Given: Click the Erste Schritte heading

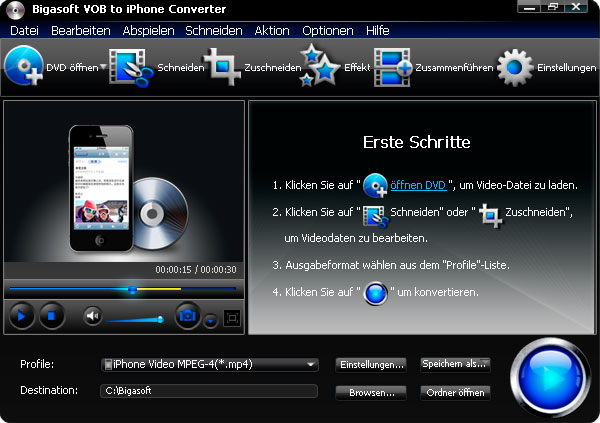Looking at the screenshot, I should [416, 142].
